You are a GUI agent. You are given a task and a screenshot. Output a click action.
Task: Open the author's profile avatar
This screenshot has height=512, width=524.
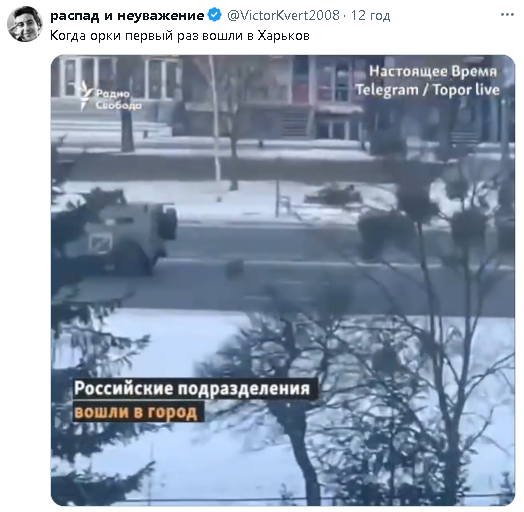coord(25,24)
